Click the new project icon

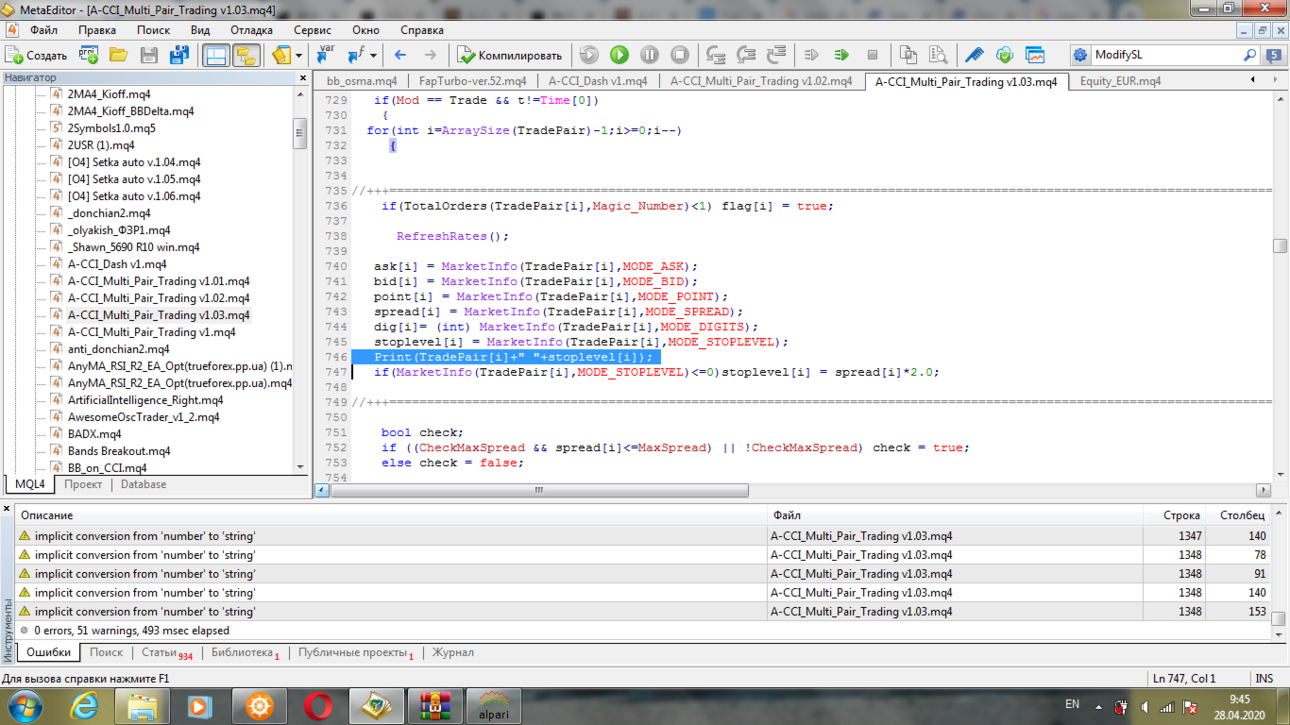88,55
